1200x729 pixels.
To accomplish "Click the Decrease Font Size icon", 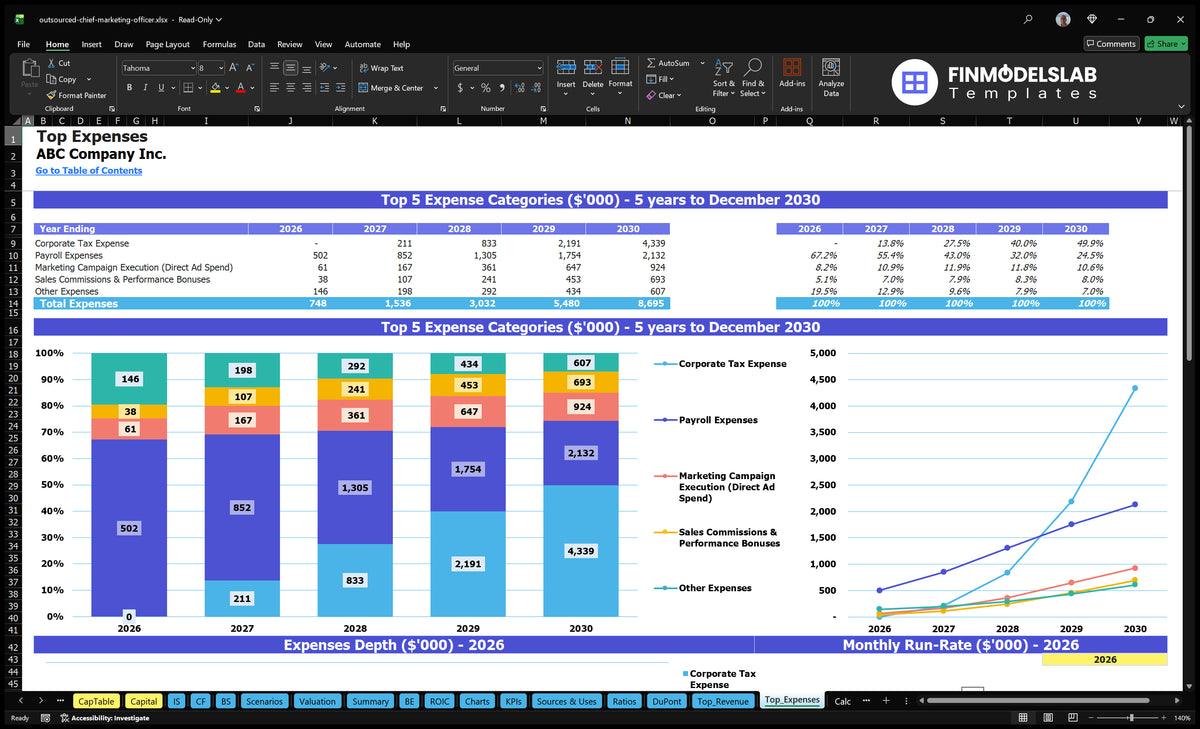I will point(250,68).
